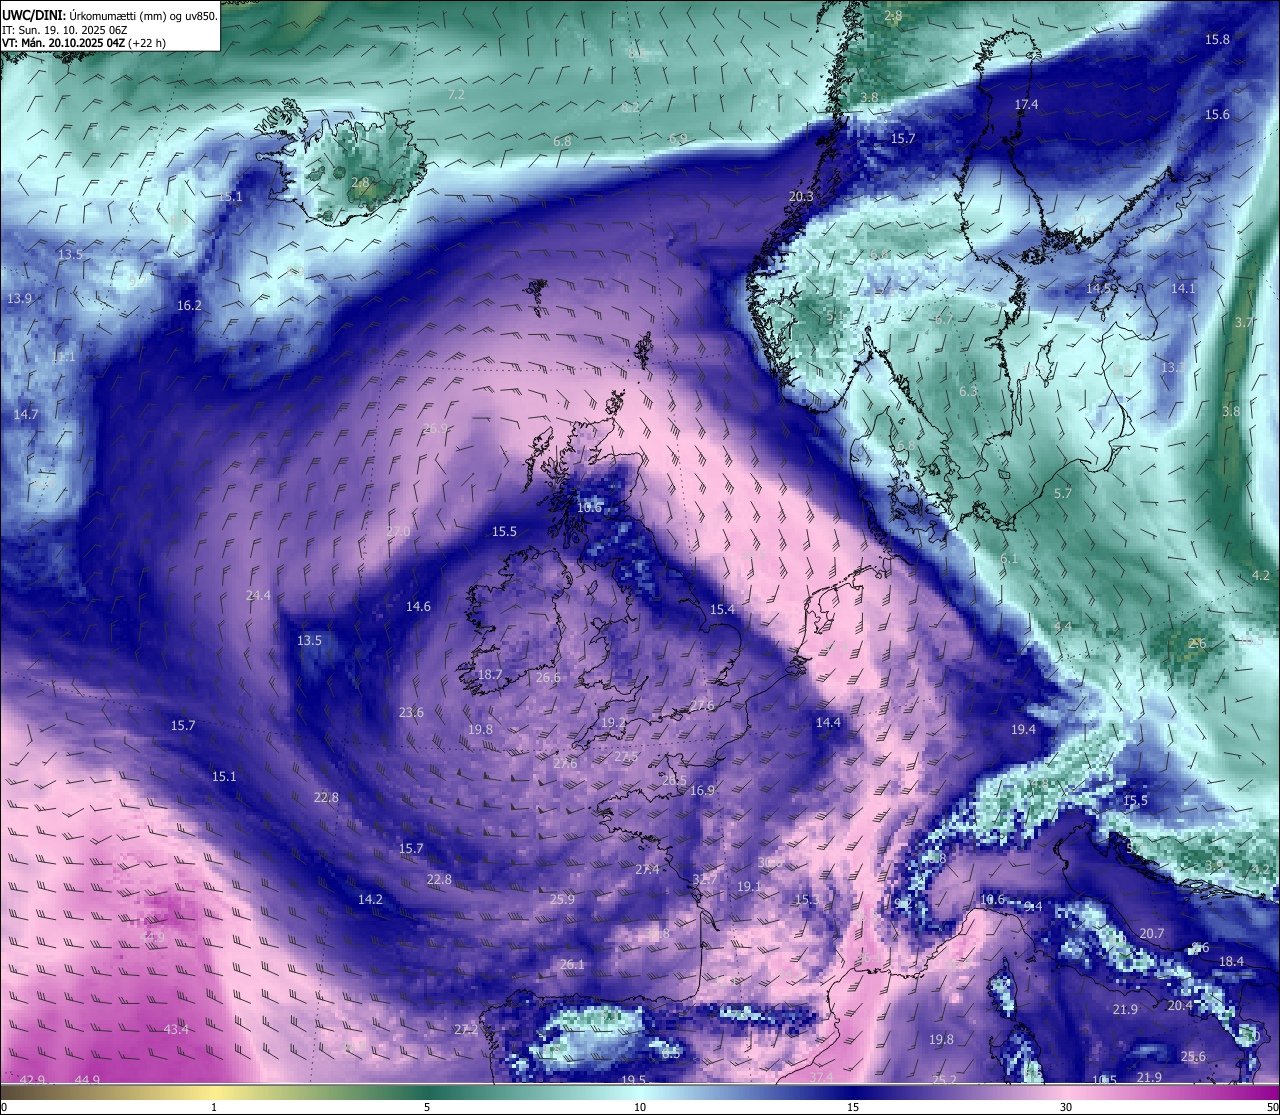The image size is (1280, 1115).
Task: Click the 16.9 value label
Action: click(702, 791)
